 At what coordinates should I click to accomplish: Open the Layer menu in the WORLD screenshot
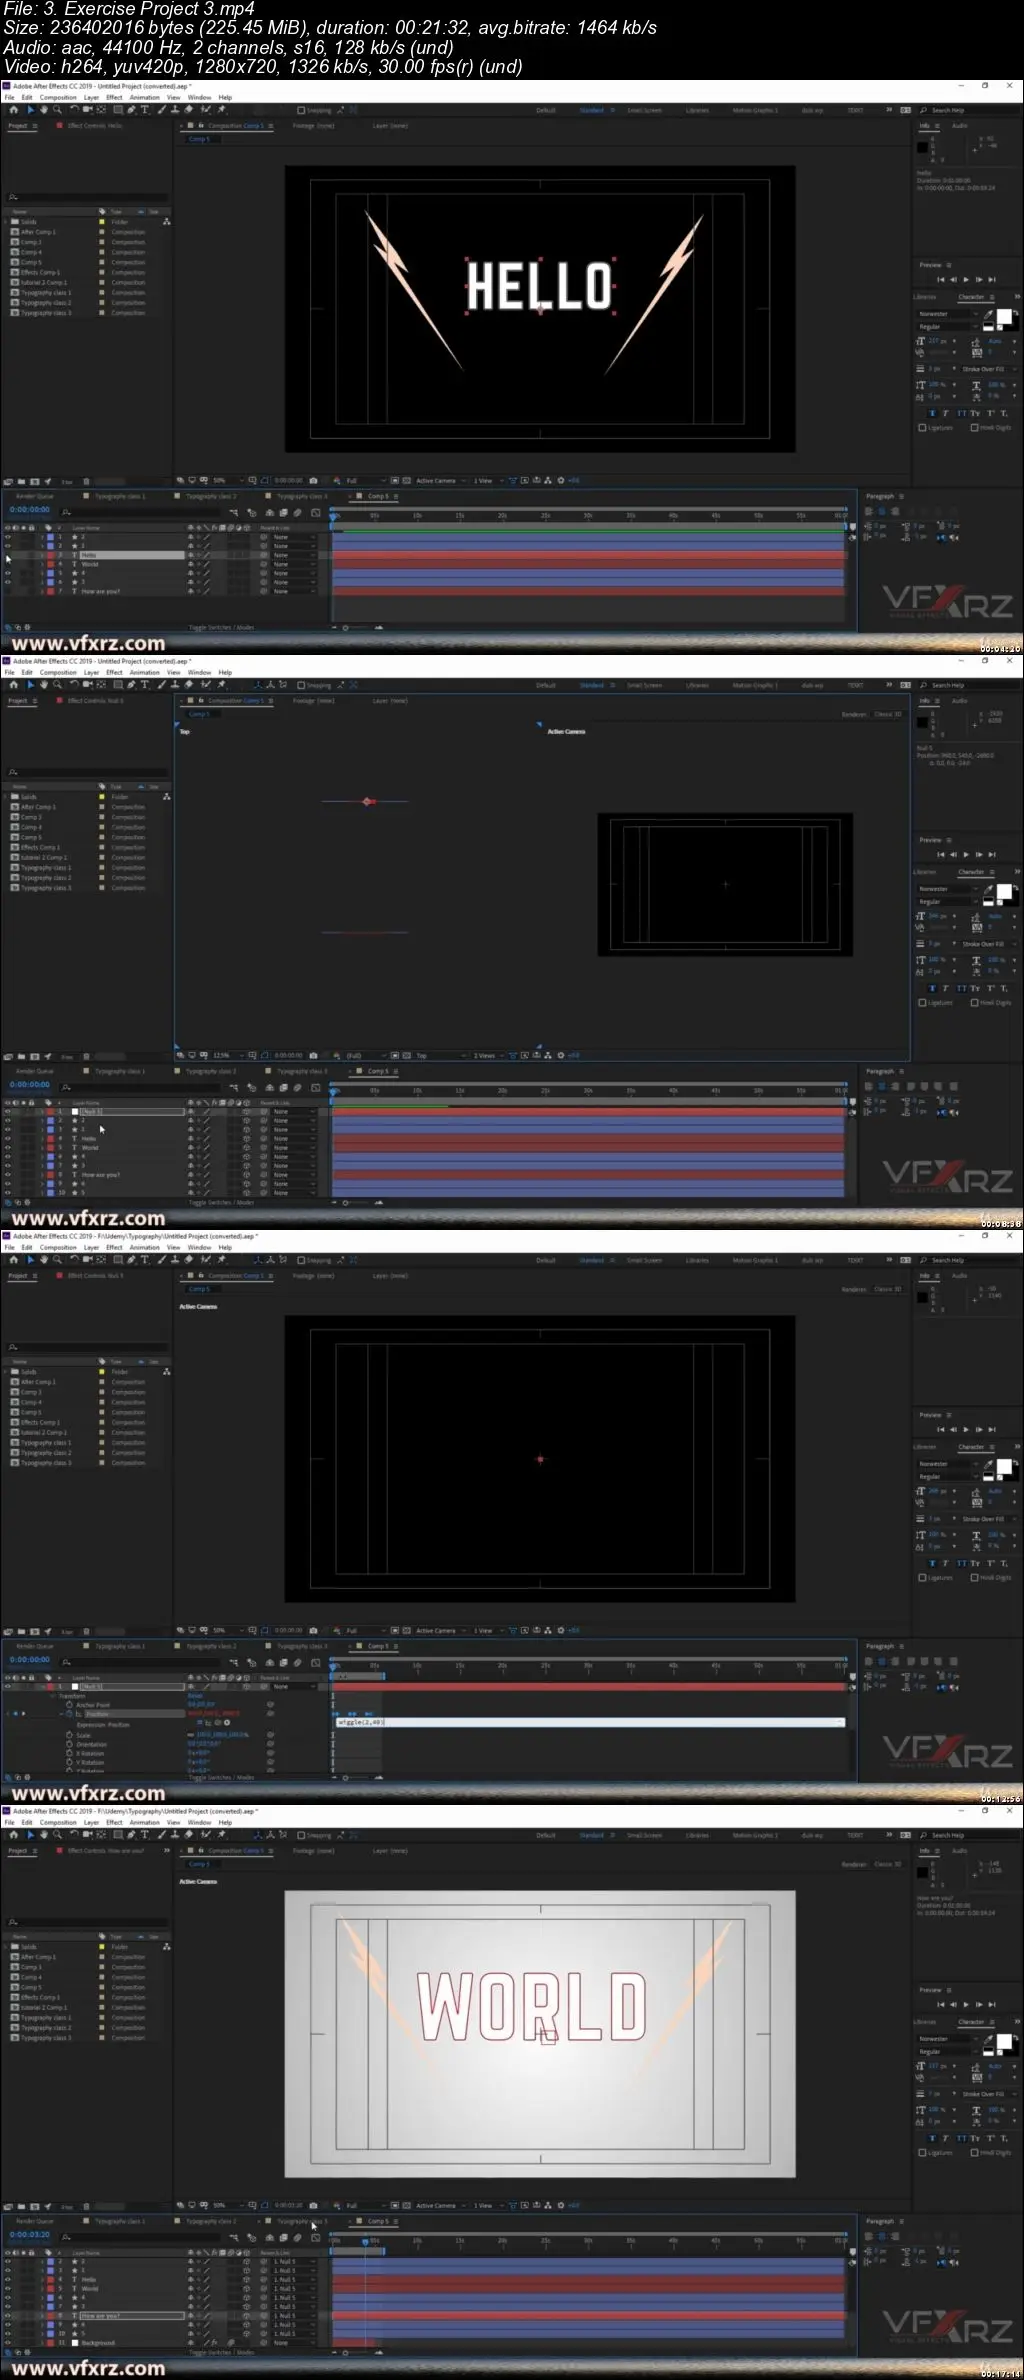(91, 1822)
